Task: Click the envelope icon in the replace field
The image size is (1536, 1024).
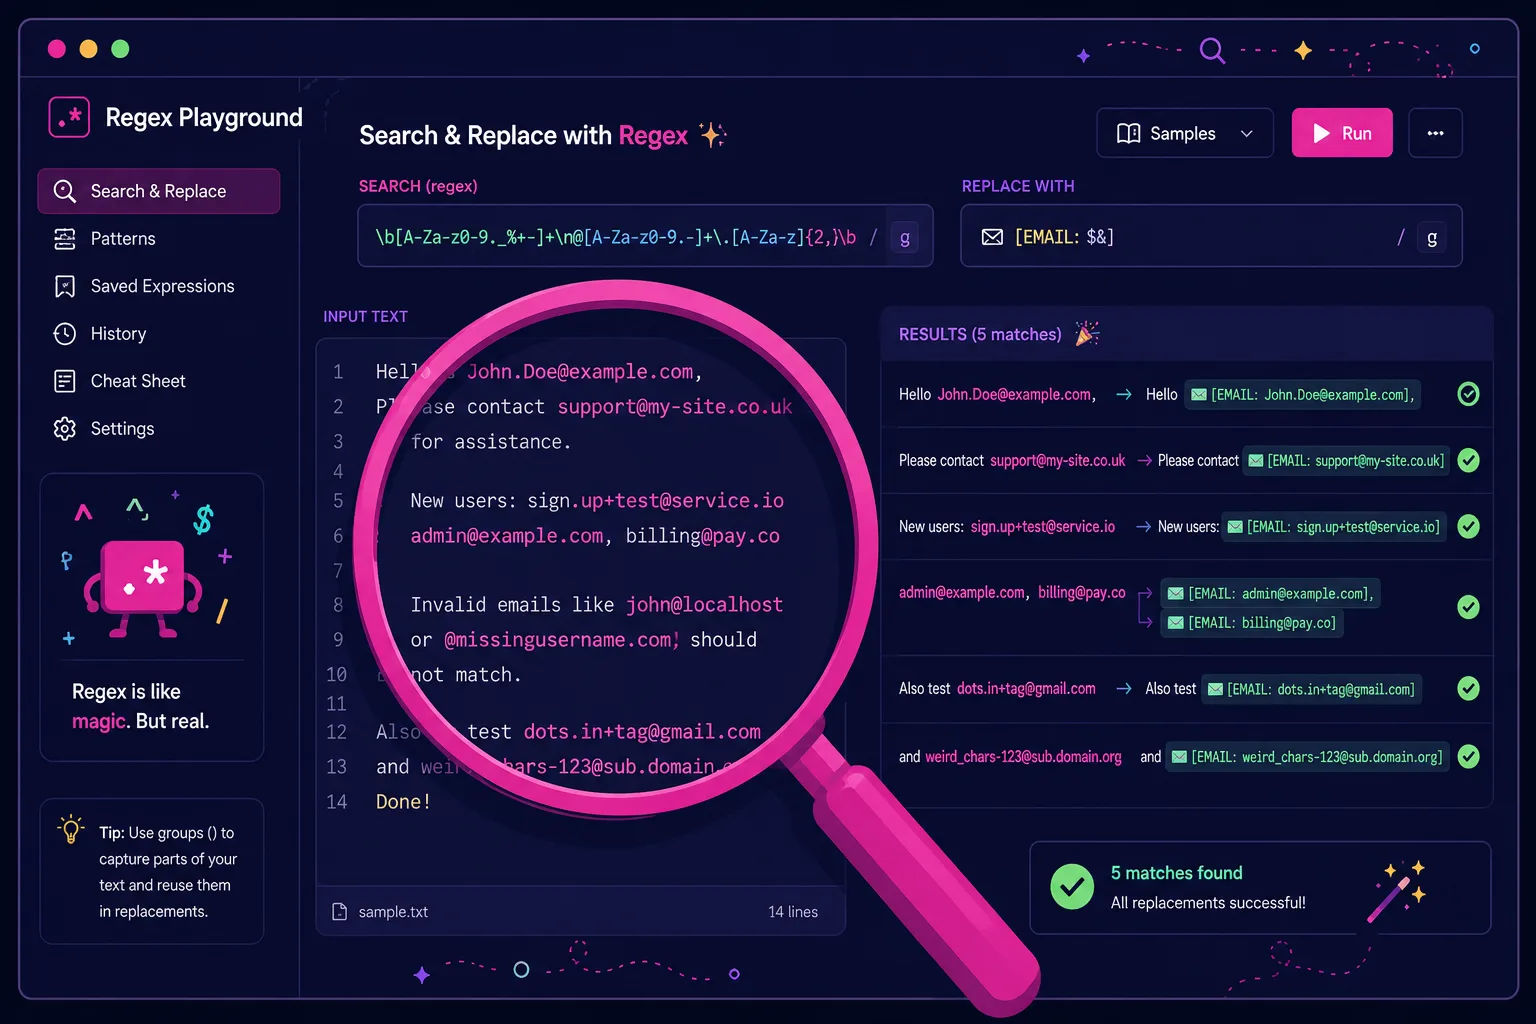Action: 992,237
